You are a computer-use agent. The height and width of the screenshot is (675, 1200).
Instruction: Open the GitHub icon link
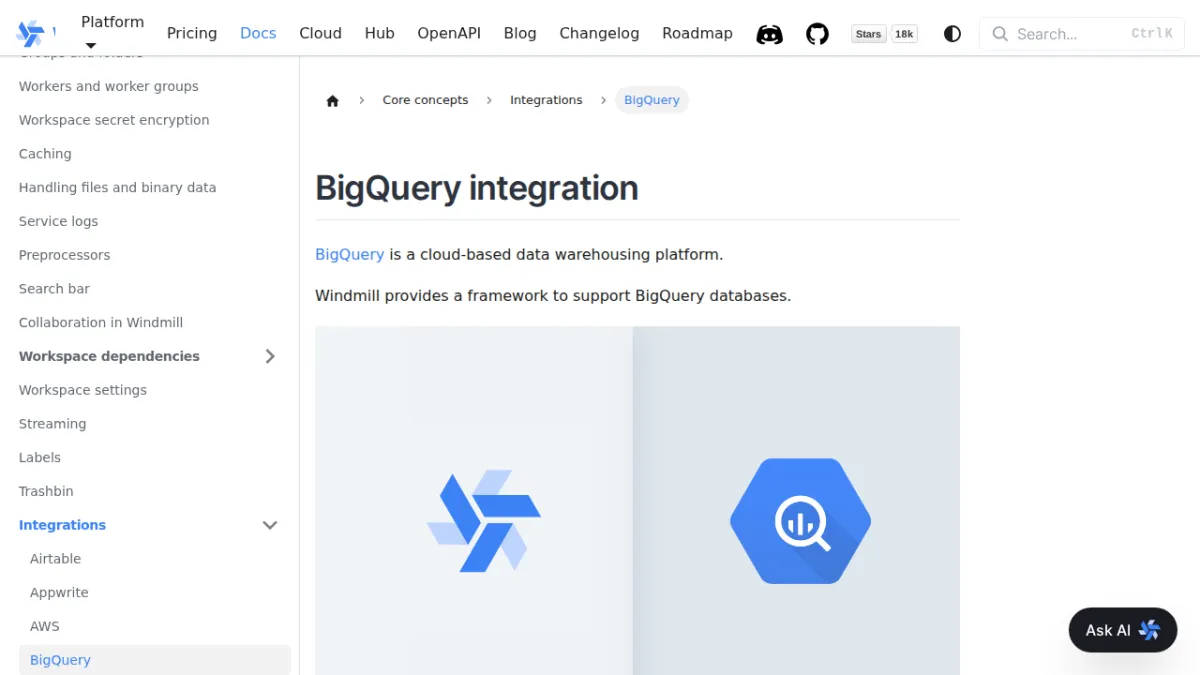[x=817, y=34]
